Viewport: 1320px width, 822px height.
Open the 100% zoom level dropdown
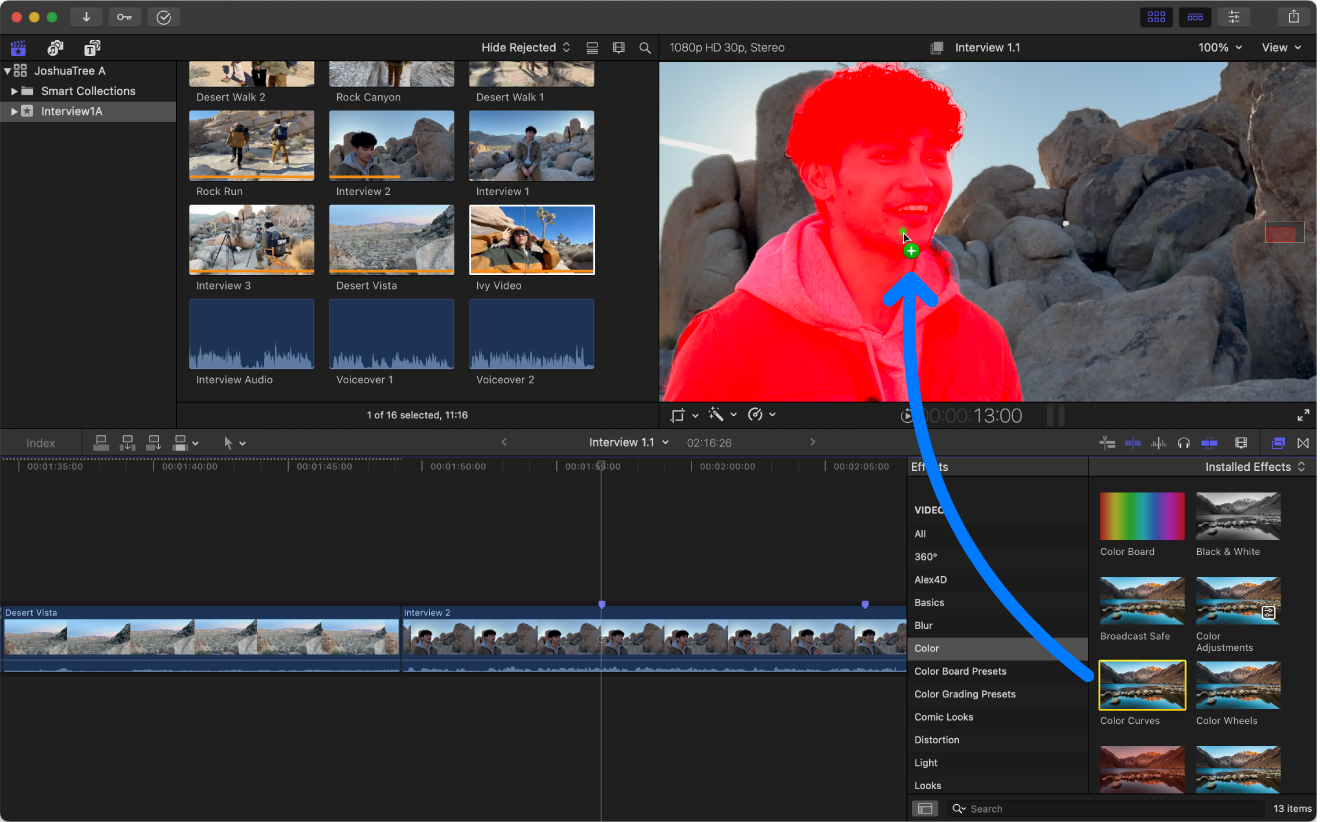point(1219,47)
